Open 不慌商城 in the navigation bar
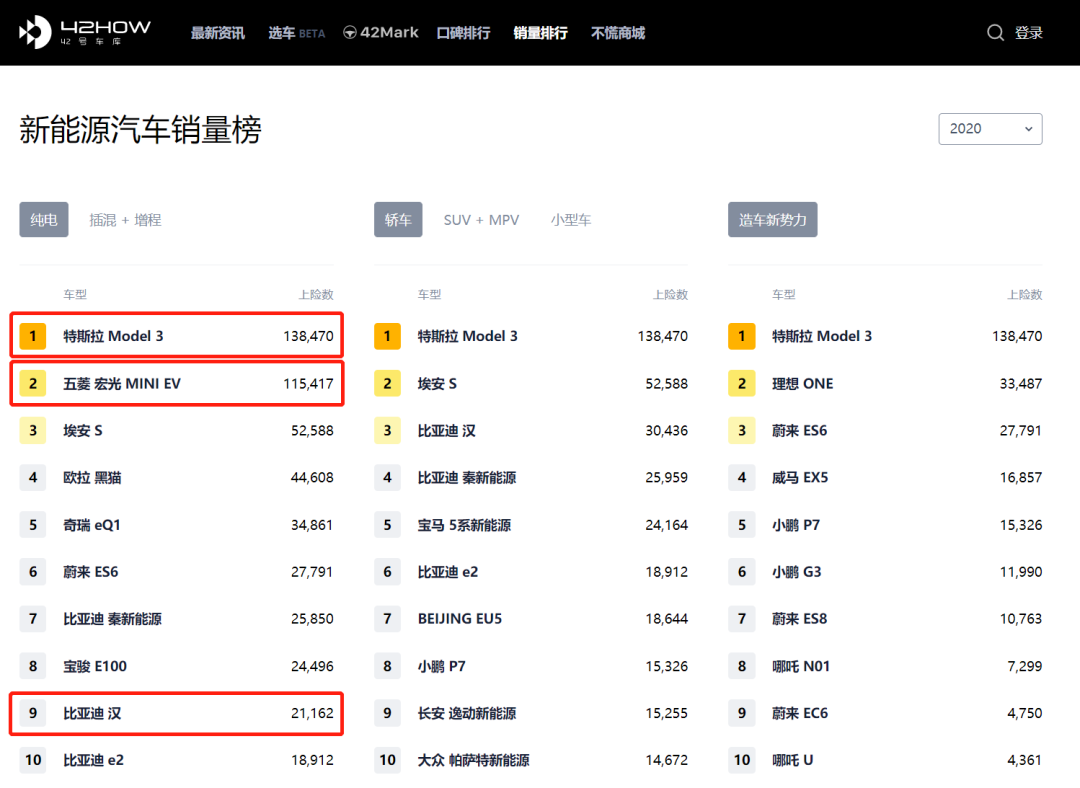 click(x=618, y=33)
